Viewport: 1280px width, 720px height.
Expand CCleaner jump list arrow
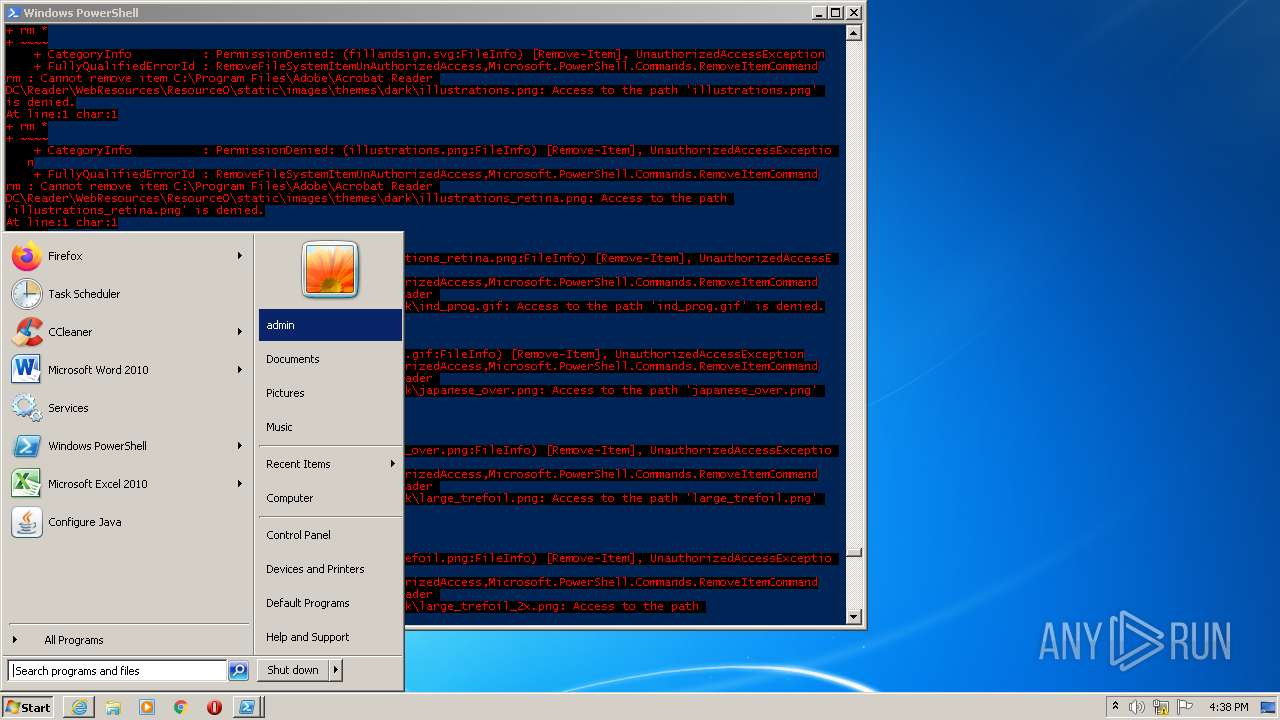240,332
